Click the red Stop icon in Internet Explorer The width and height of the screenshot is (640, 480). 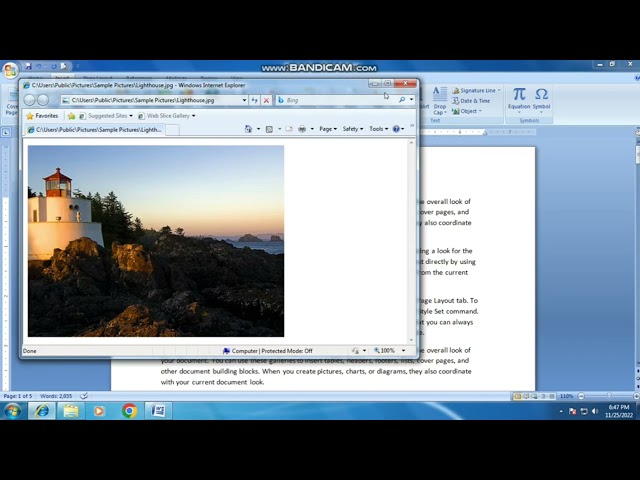[x=266, y=100]
